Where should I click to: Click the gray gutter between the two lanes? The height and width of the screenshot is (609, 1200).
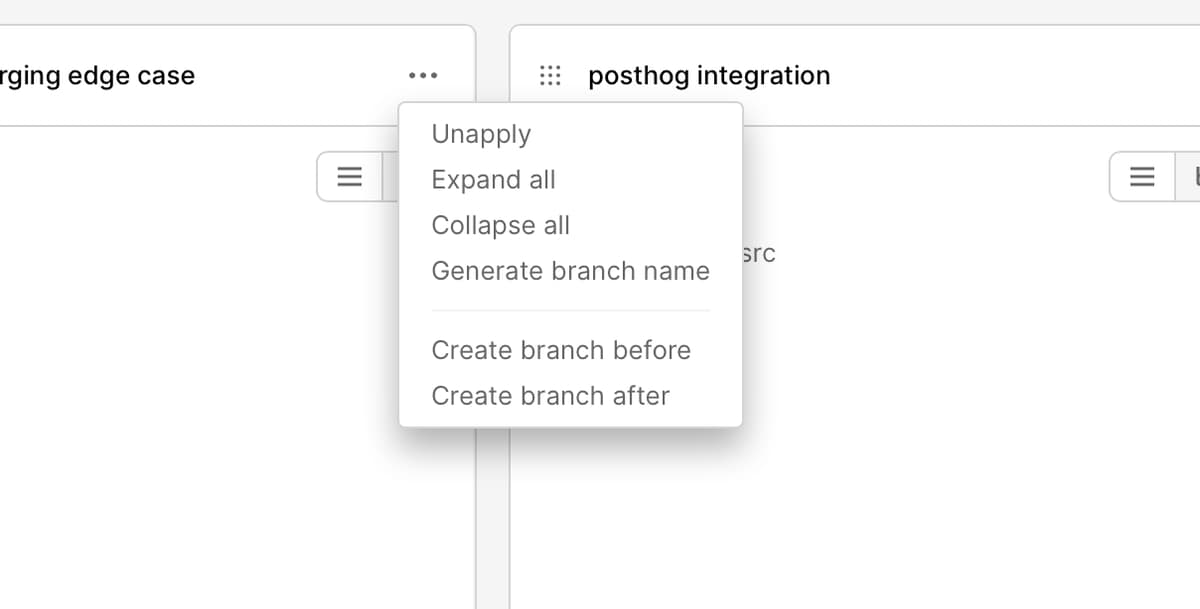492,500
